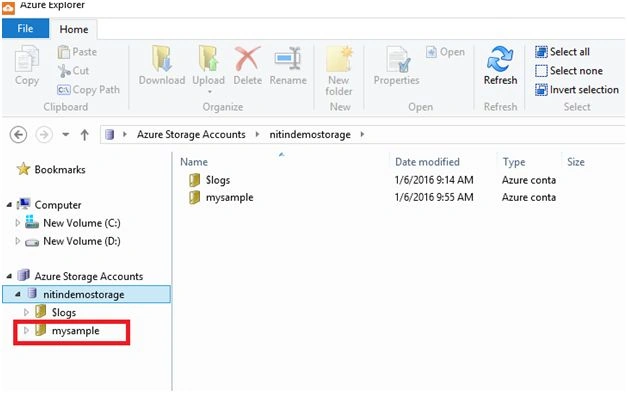Viewport: 627px width, 393px height.
Task: Sort by Size column header
Action: [576, 162]
